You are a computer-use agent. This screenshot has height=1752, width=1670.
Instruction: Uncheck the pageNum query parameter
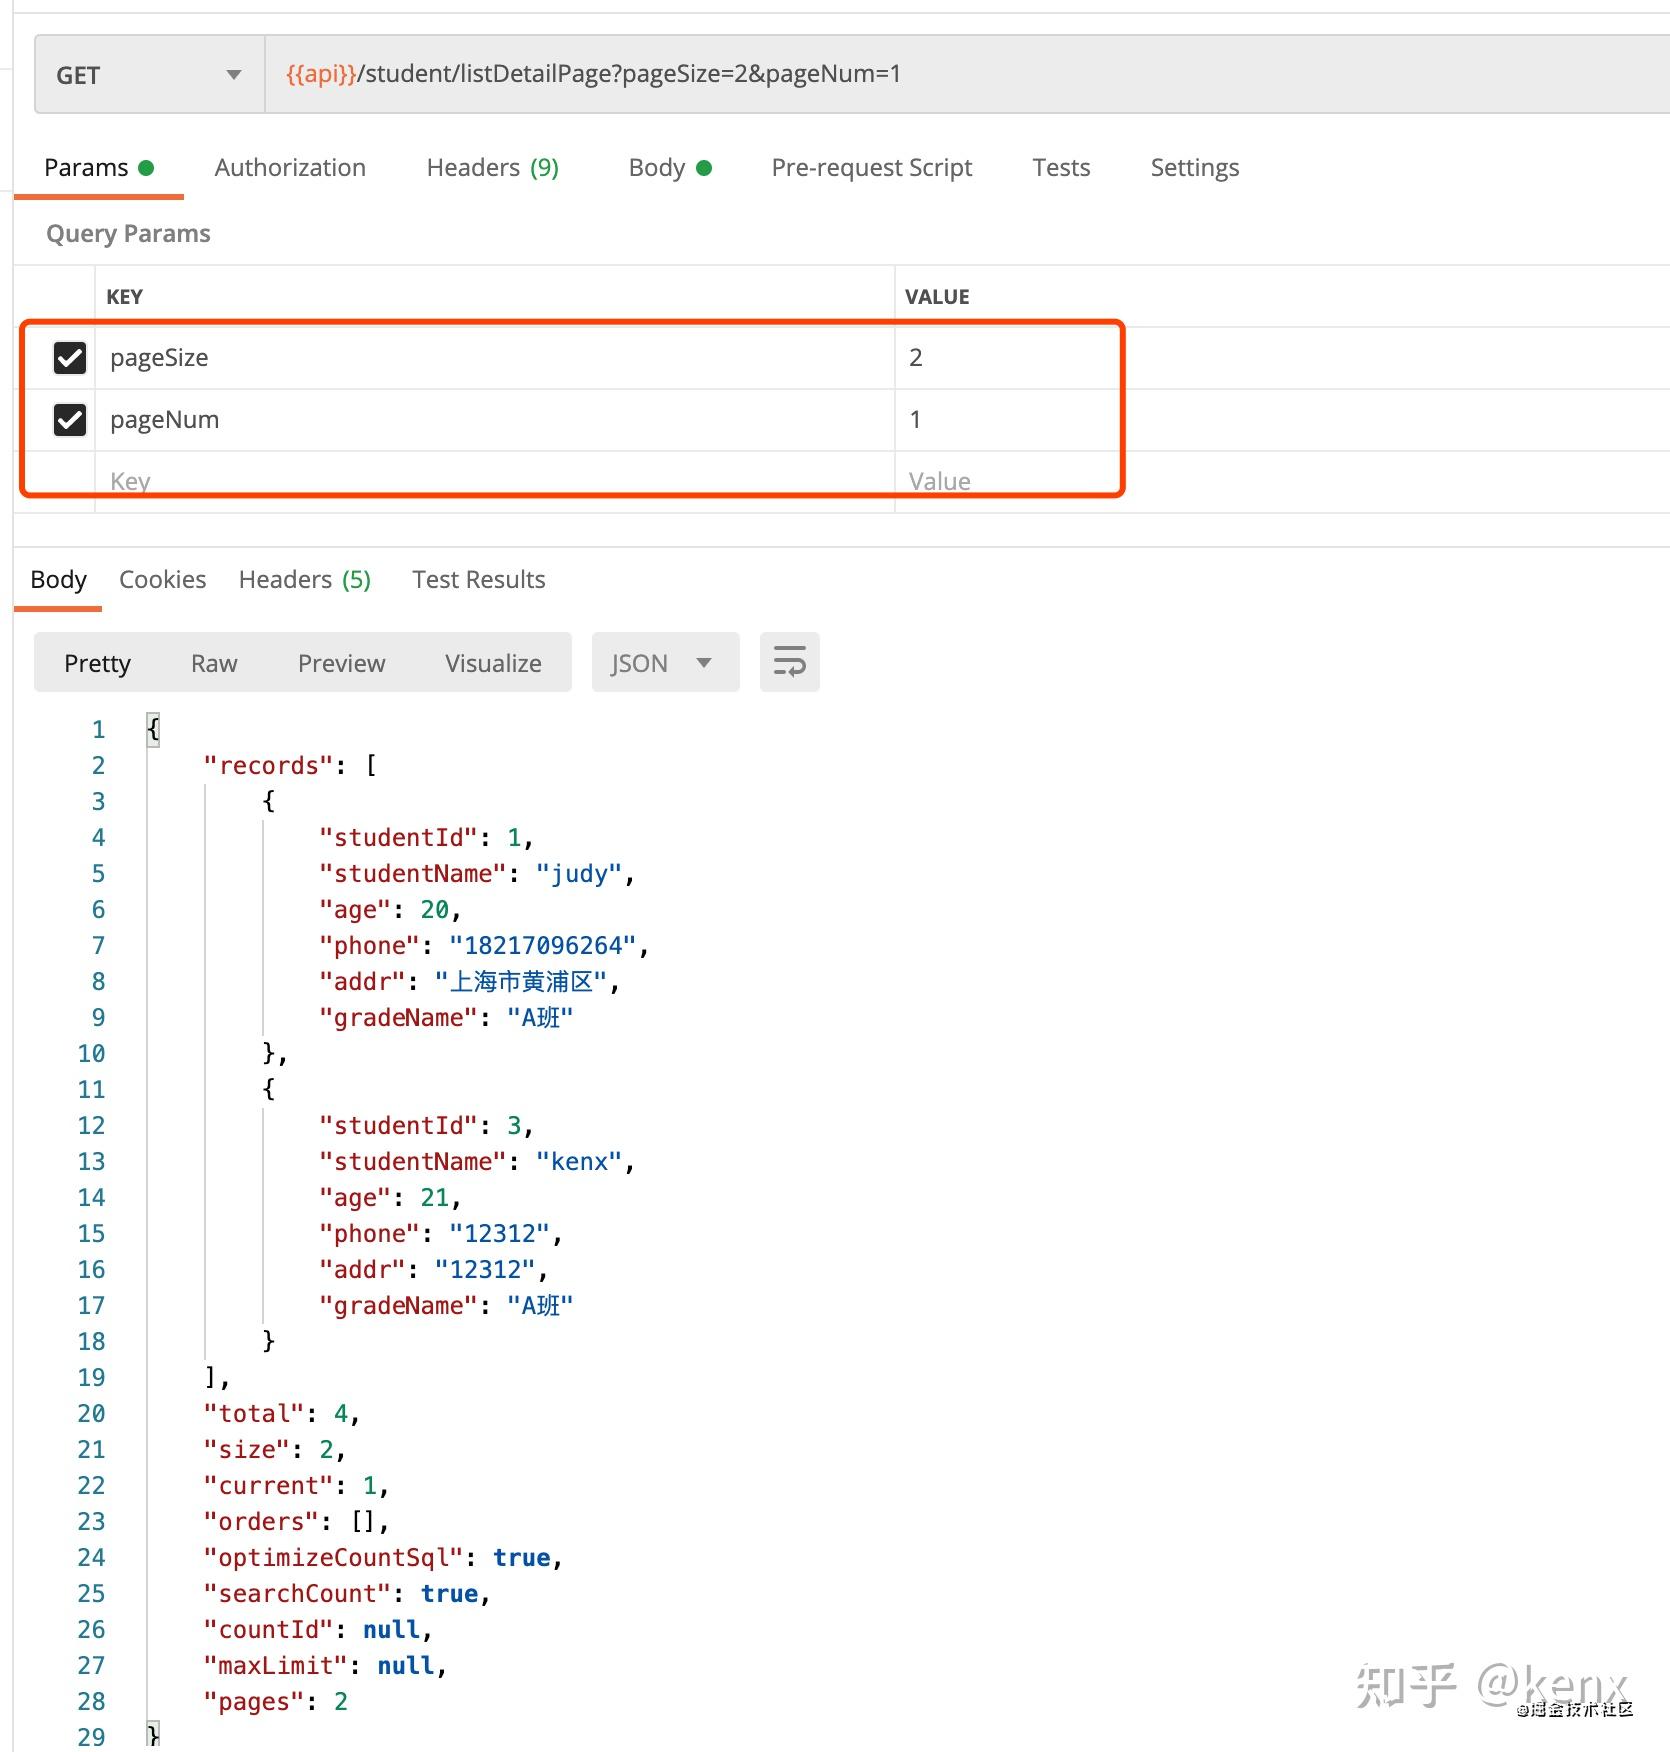click(68, 419)
